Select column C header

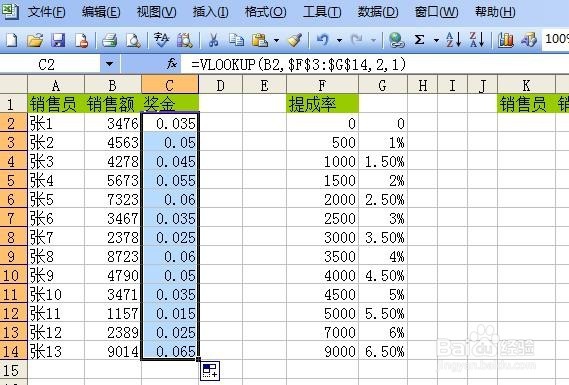170,84
